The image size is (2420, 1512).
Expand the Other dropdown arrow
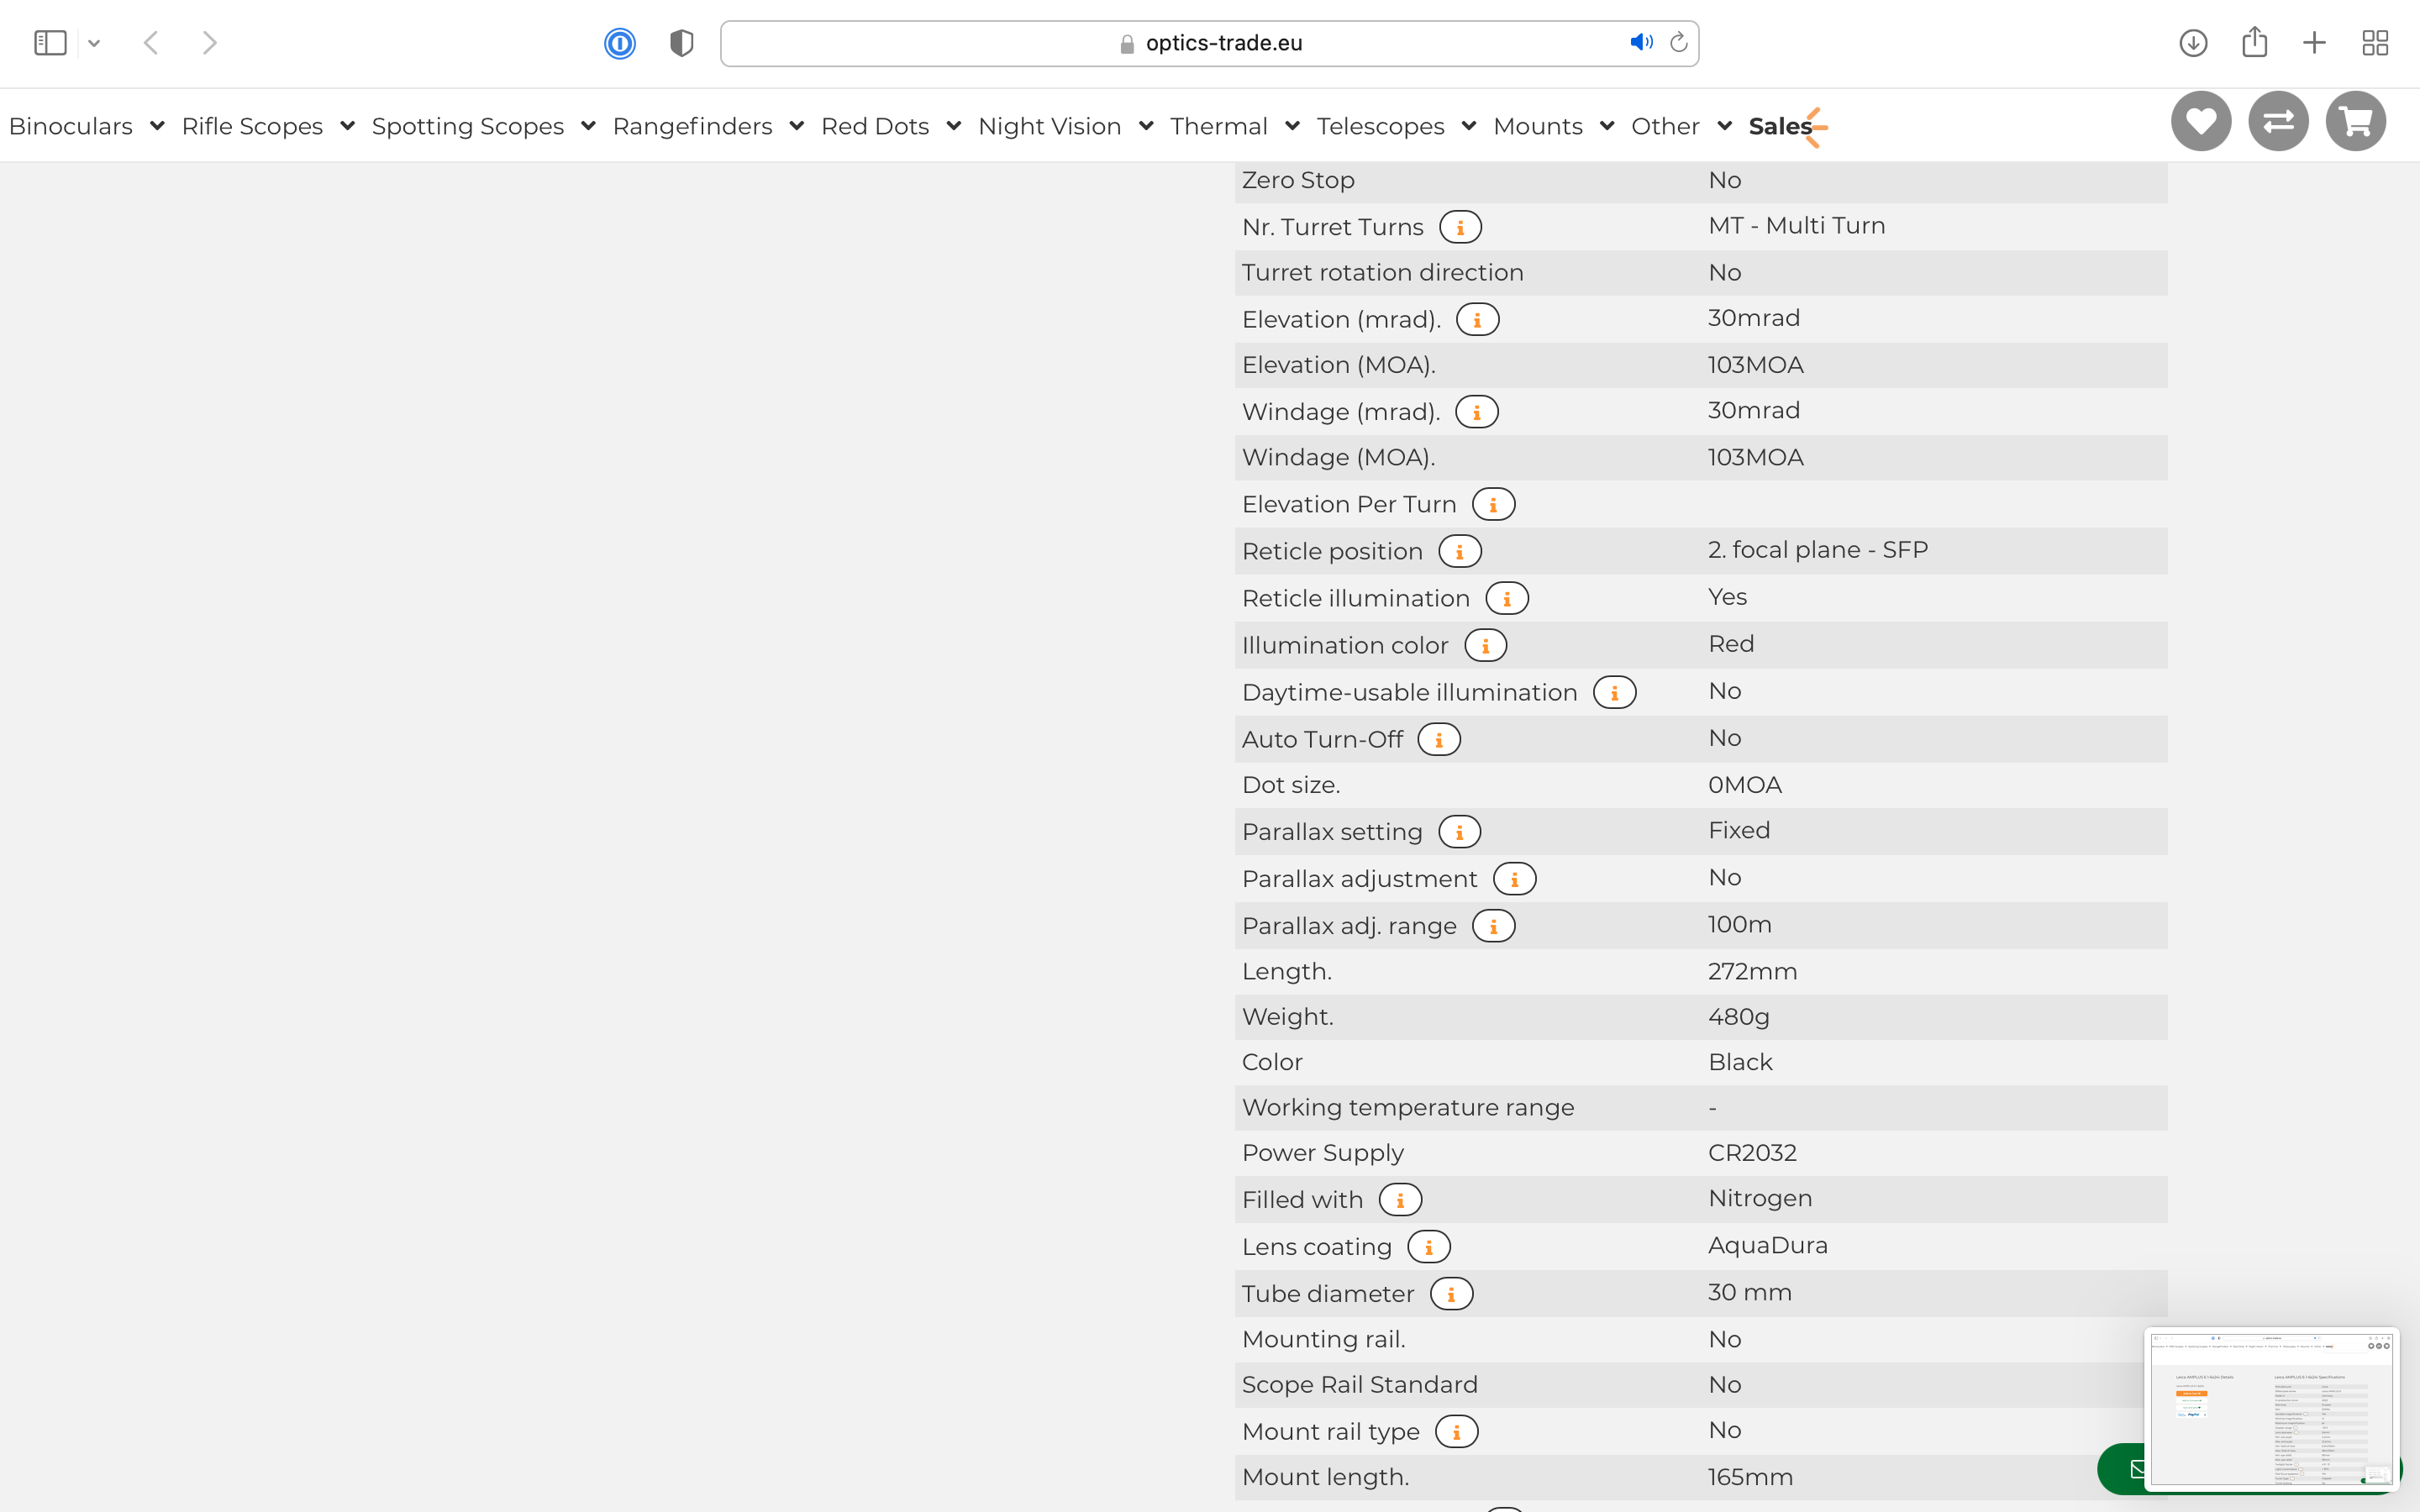click(1724, 126)
